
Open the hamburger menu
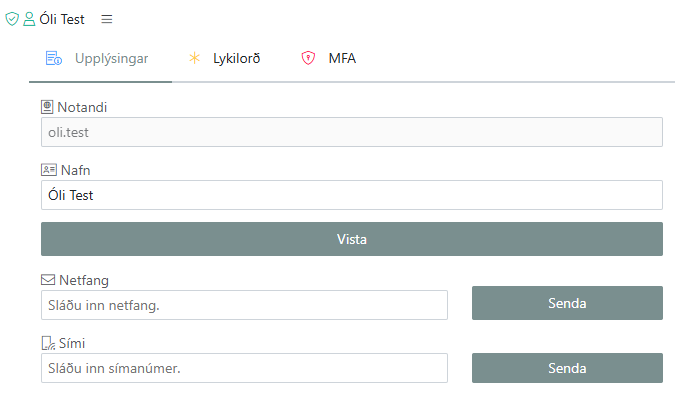click(107, 19)
